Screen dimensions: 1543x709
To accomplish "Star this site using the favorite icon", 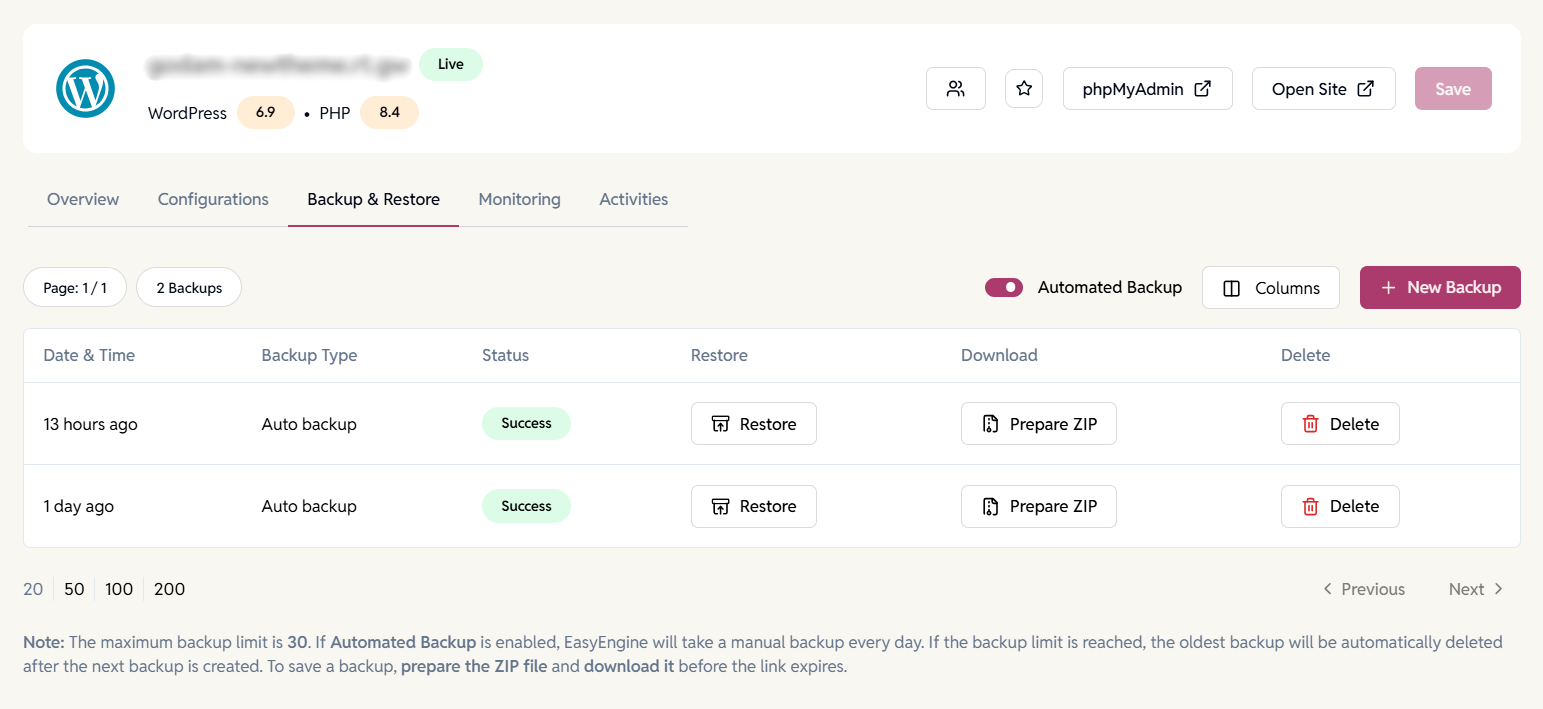I will click(x=1023, y=88).
